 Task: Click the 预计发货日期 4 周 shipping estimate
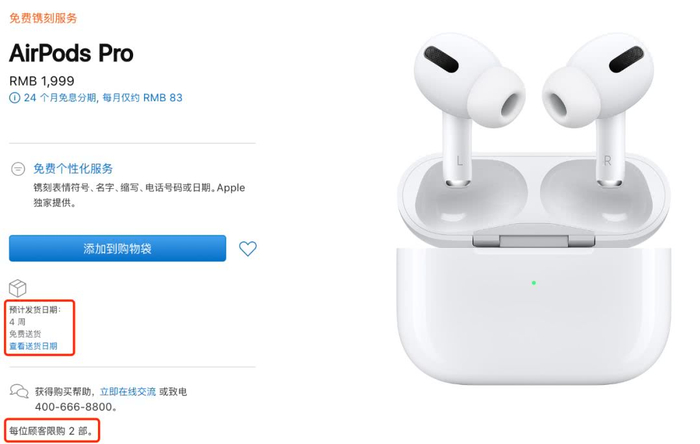click(35, 315)
